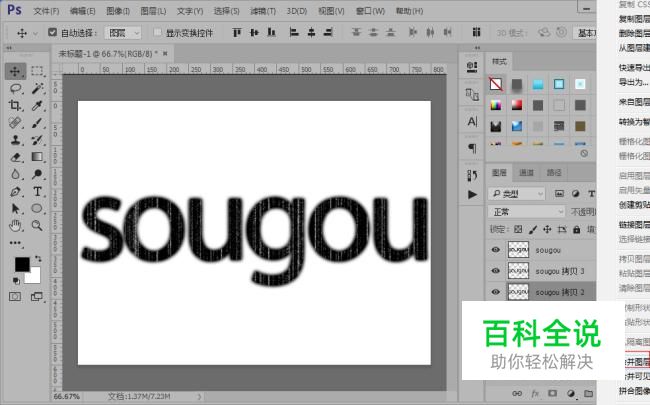Switch to the 路径 tab
Viewport: 650px width, 405px height.
coord(554,172)
